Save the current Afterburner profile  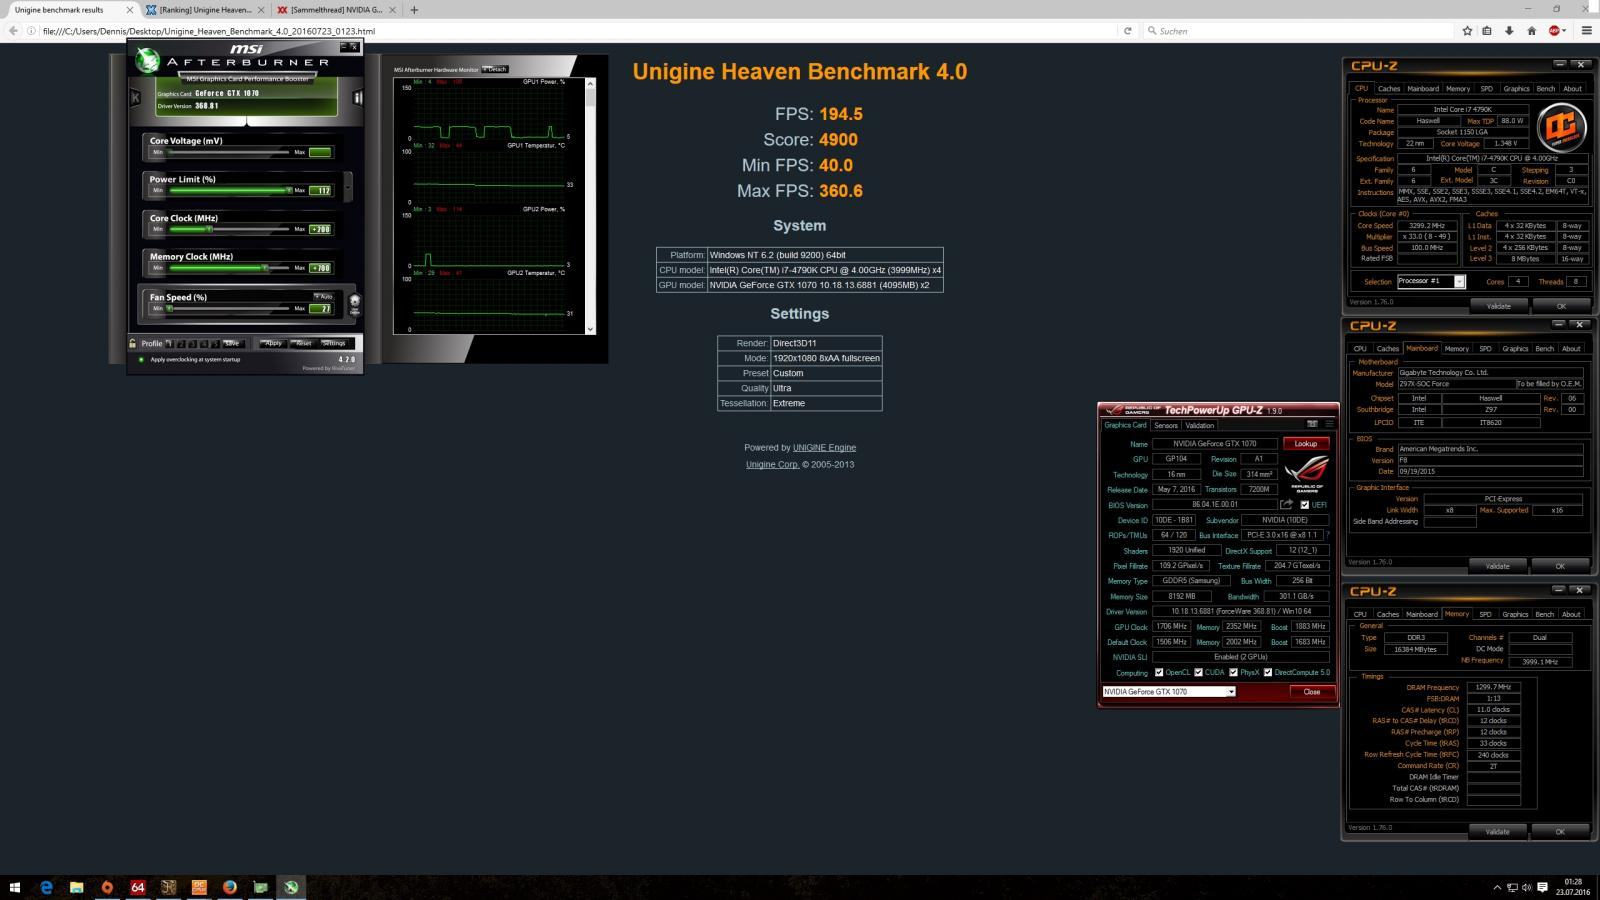point(232,344)
